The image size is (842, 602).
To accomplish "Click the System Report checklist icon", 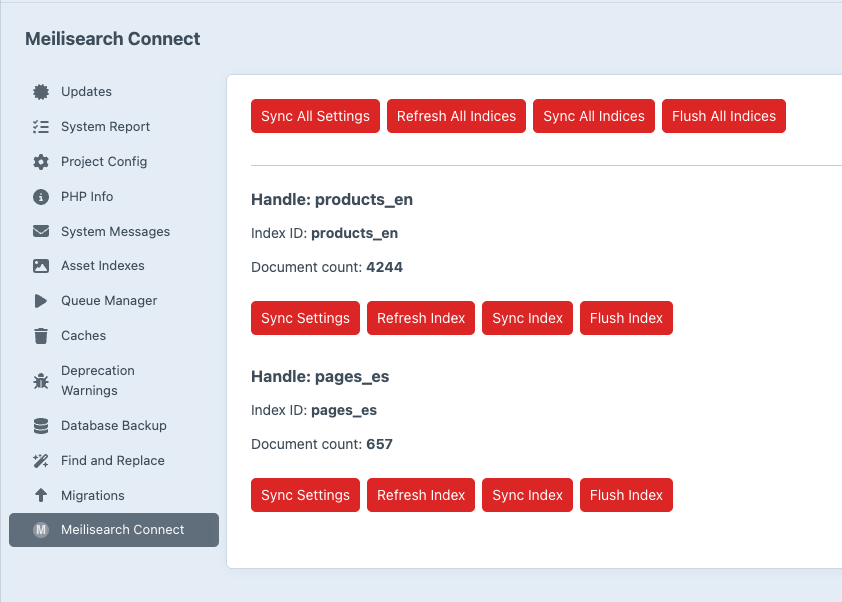I will tap(41, 127).
